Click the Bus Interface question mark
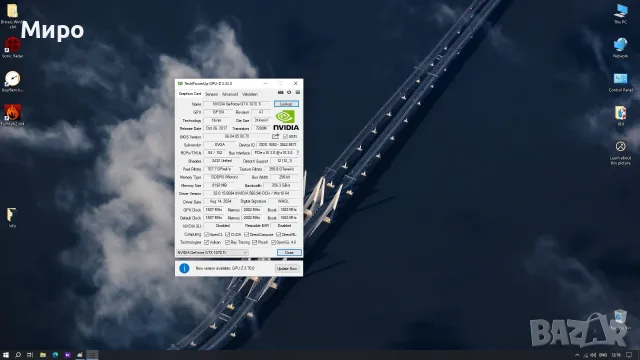 coord(298,153)
